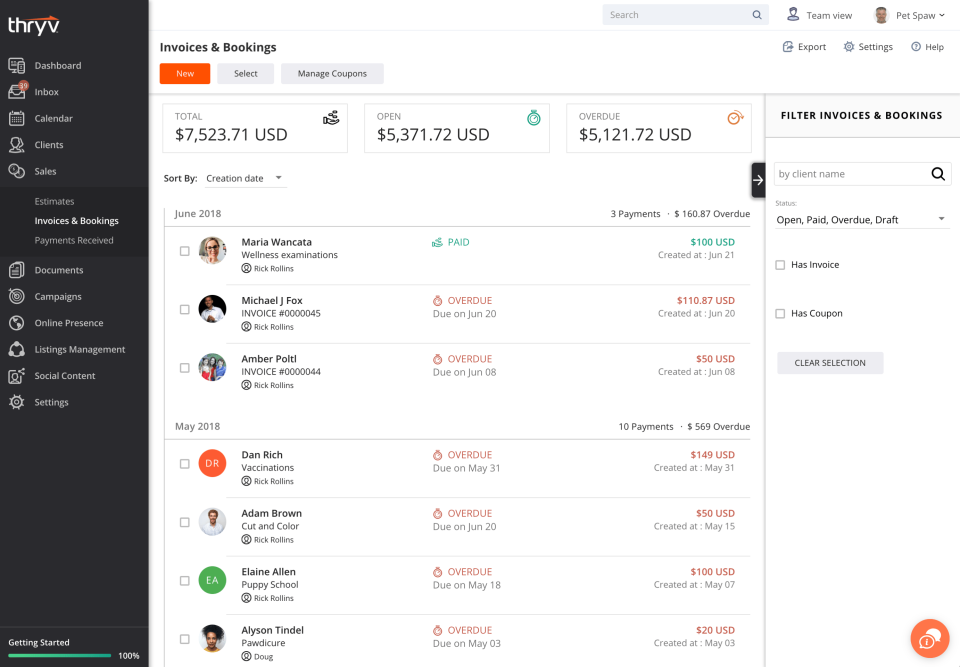This screenshot has width=960, height=667.
Task: Check the Elaine Allen invoice checkbox
Action: tap(184, 581)
